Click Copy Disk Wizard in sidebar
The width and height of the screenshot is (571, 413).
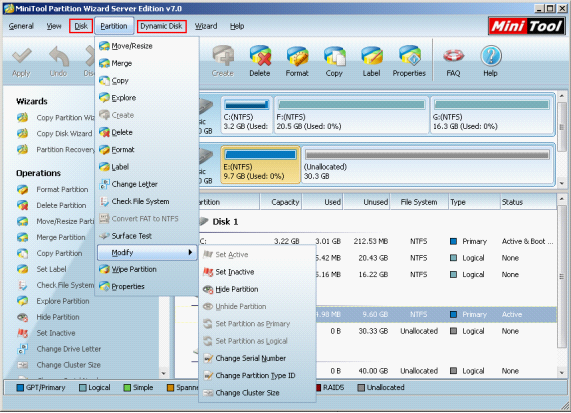point(64,134)
